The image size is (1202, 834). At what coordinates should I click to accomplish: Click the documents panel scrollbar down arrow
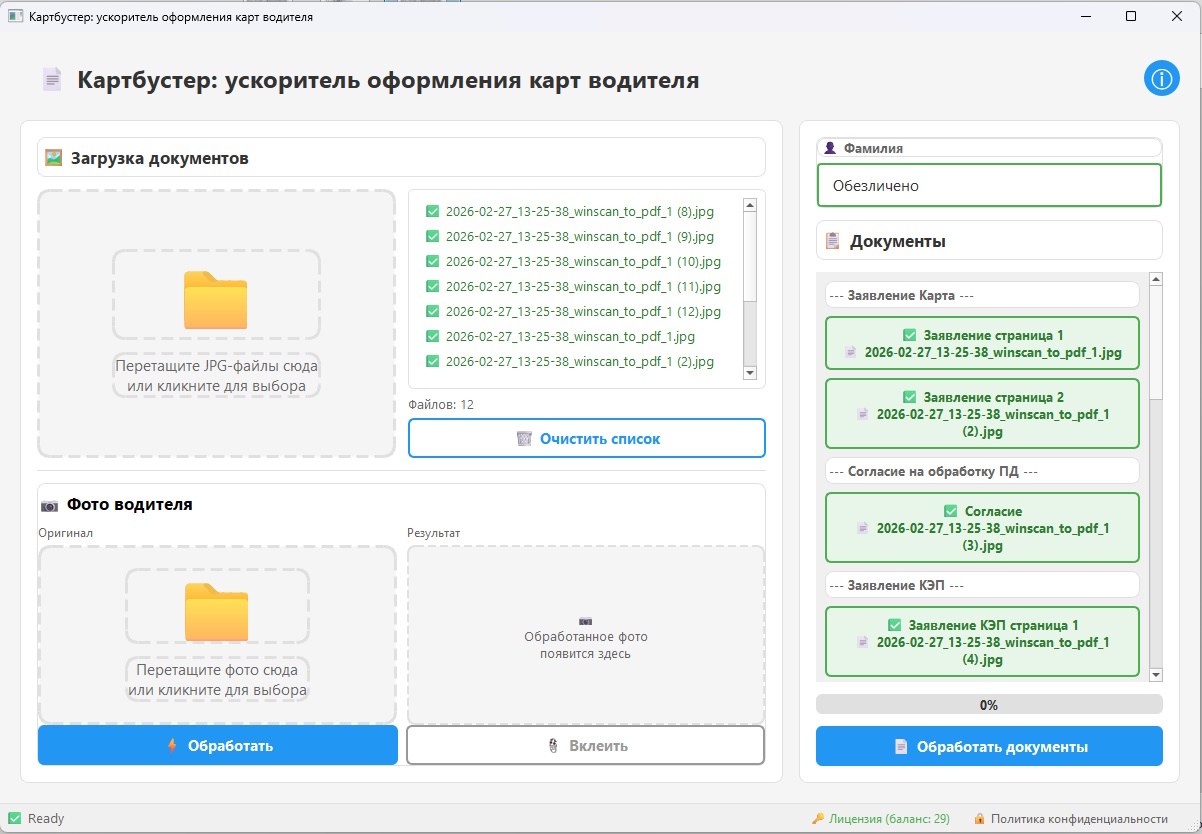[1156, 675]
